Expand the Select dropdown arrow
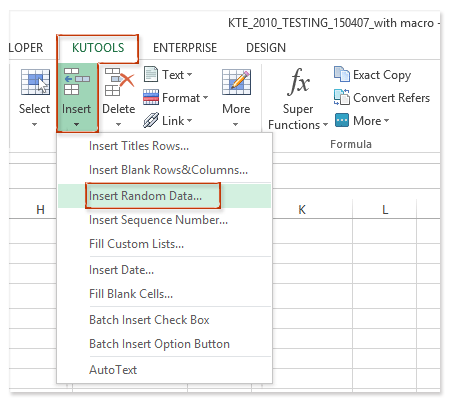451x403 pixels. 34,125
